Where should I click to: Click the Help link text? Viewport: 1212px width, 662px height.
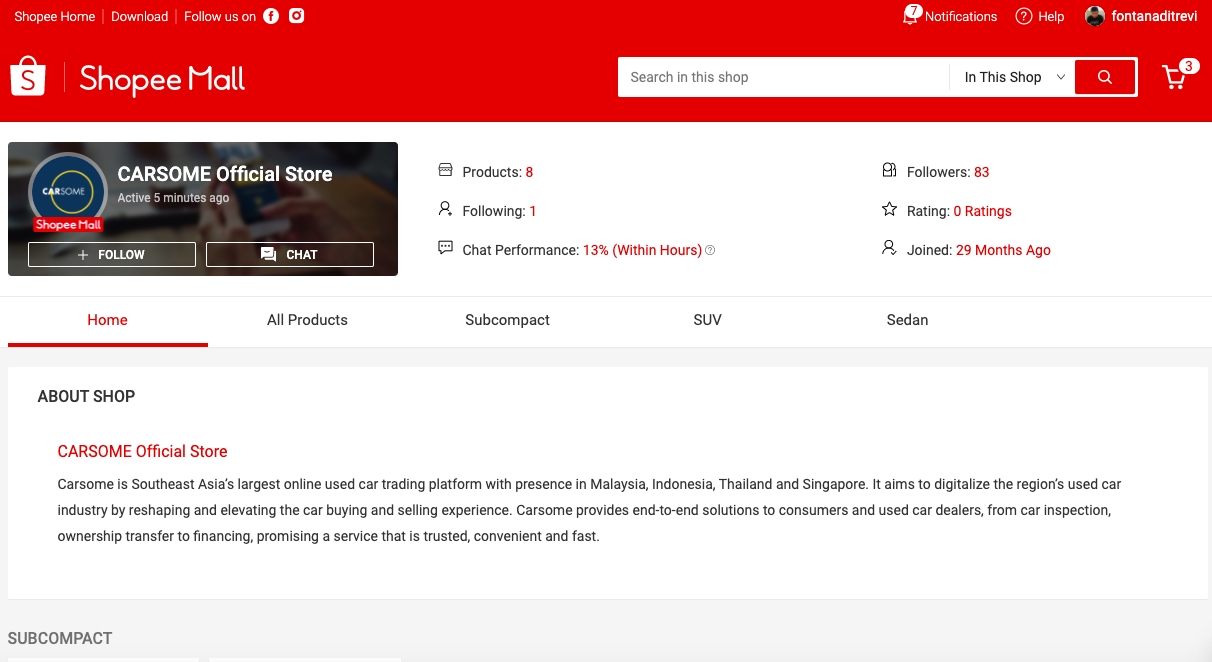(x=1051, y=17)
